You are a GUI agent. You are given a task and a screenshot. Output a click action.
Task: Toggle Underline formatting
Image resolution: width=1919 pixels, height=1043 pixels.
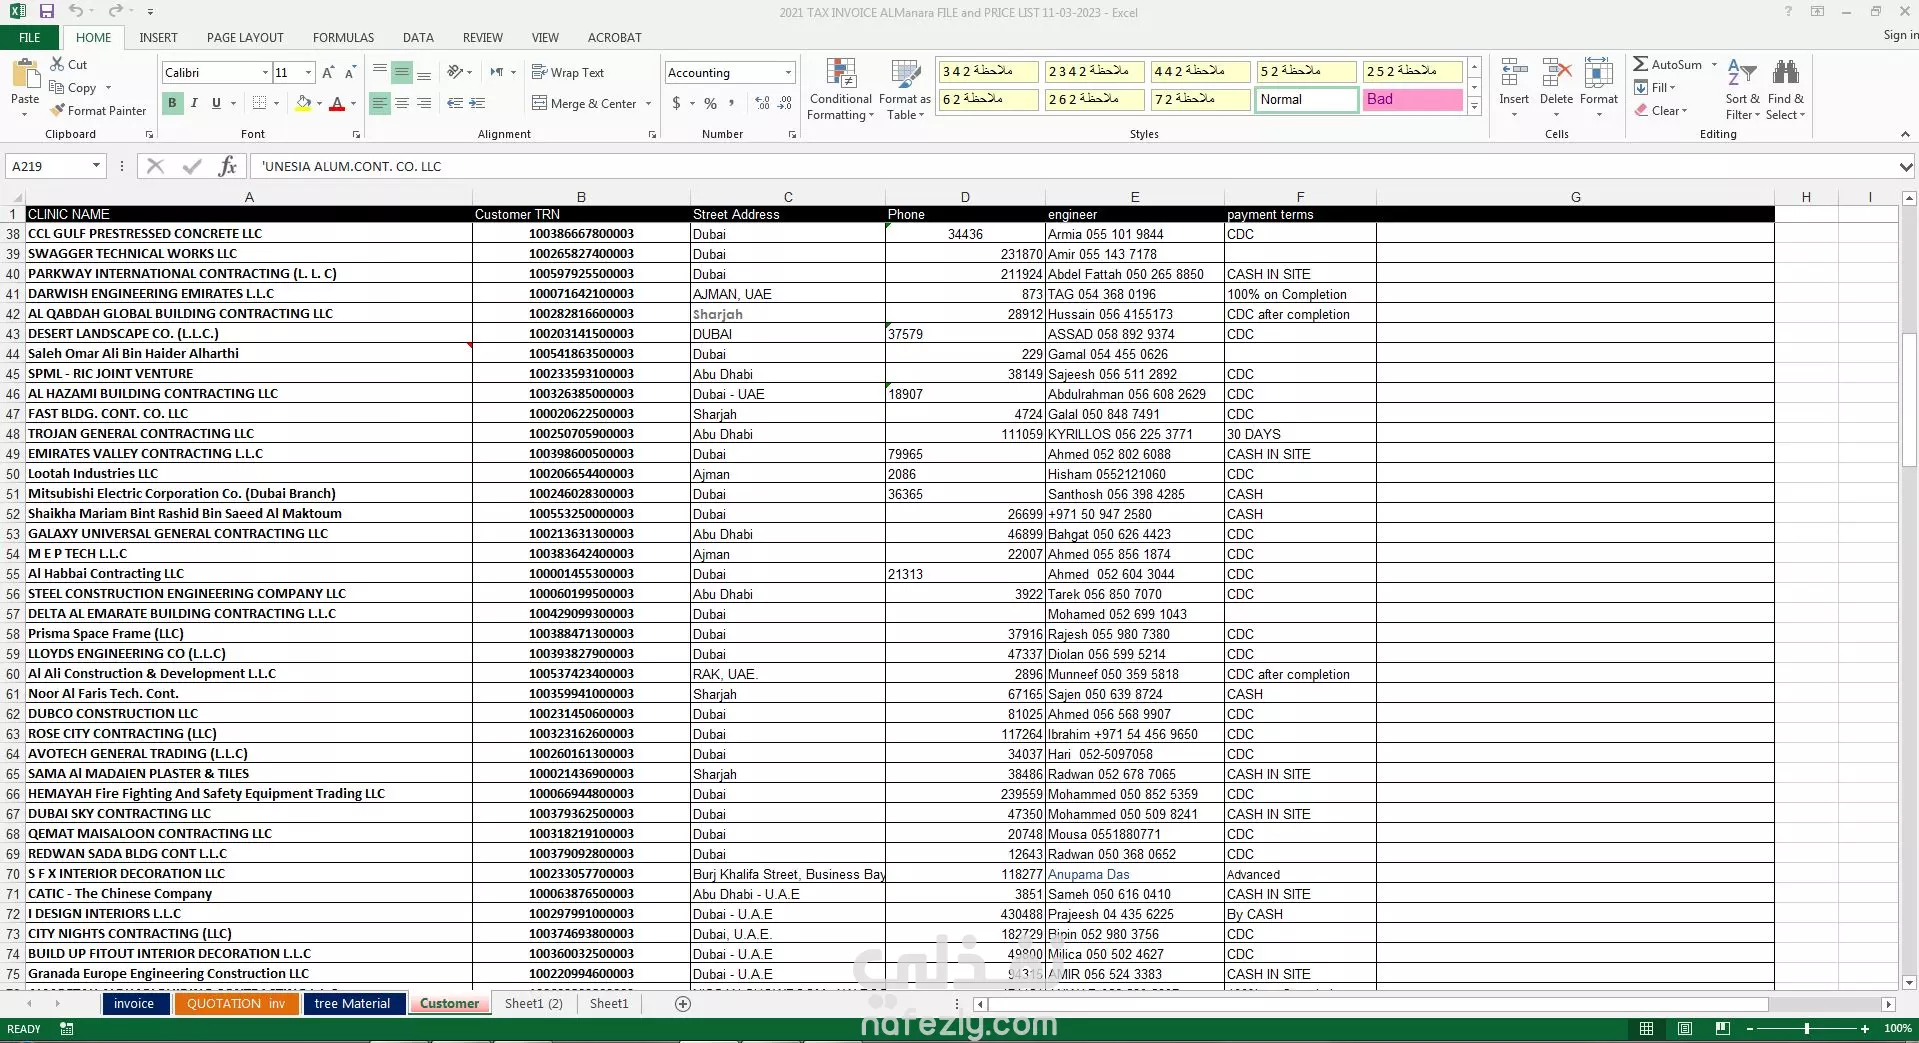[216, 103]
